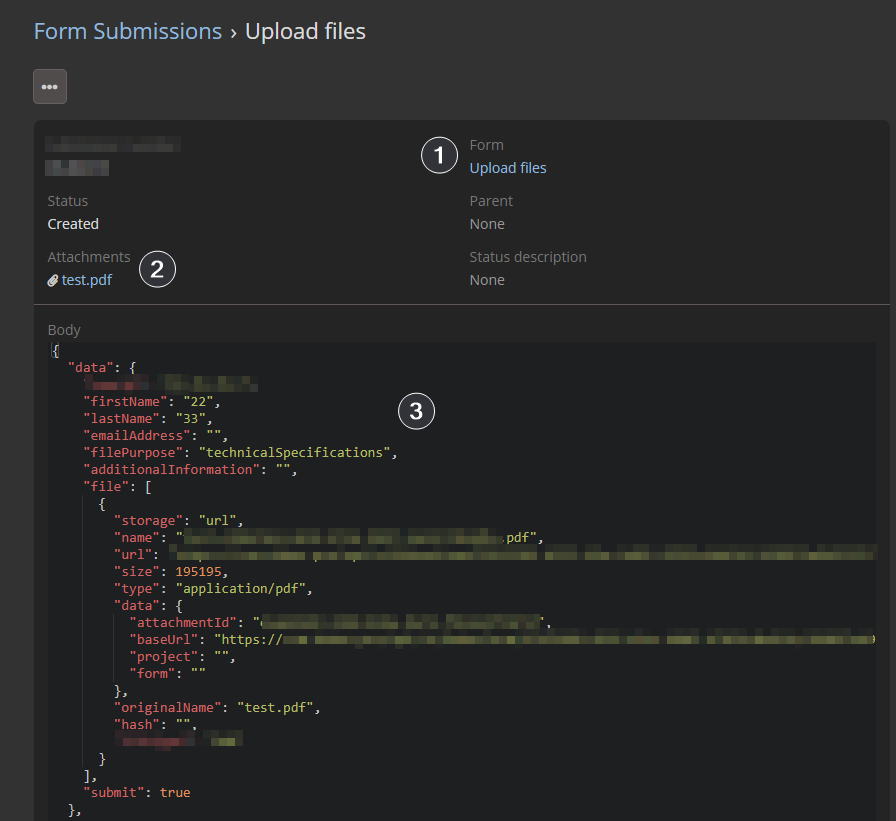The image size is (896, 821).
Task: Click the paperclip icon beside test.pdf
Action: [x=53, y=281]
